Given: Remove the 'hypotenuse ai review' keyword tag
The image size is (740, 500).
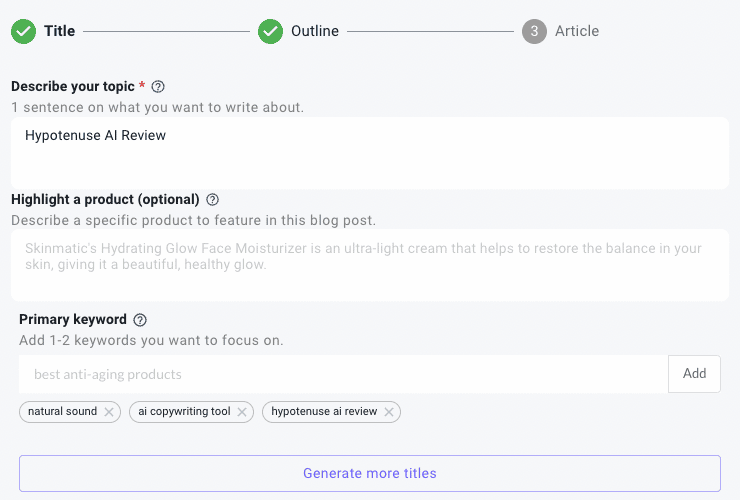Looking at the screenshot, I should (x=389, y=412).
